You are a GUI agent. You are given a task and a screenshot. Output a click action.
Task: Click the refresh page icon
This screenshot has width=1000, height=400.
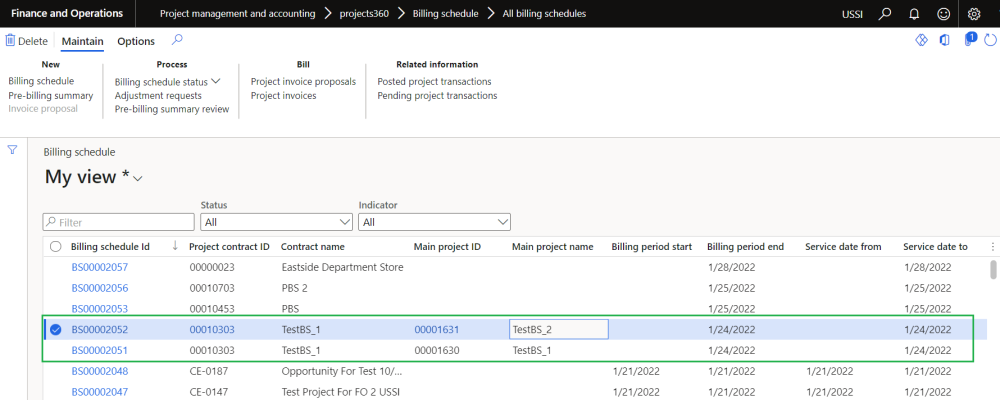click(991, 40)
